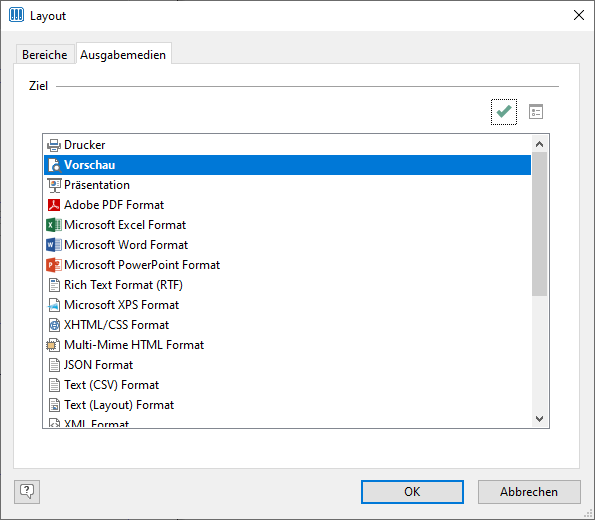Image resolution: width=595 pixels, height=520 pixels.
Task: Choose Präsentation as target
Action: point(288,185)
